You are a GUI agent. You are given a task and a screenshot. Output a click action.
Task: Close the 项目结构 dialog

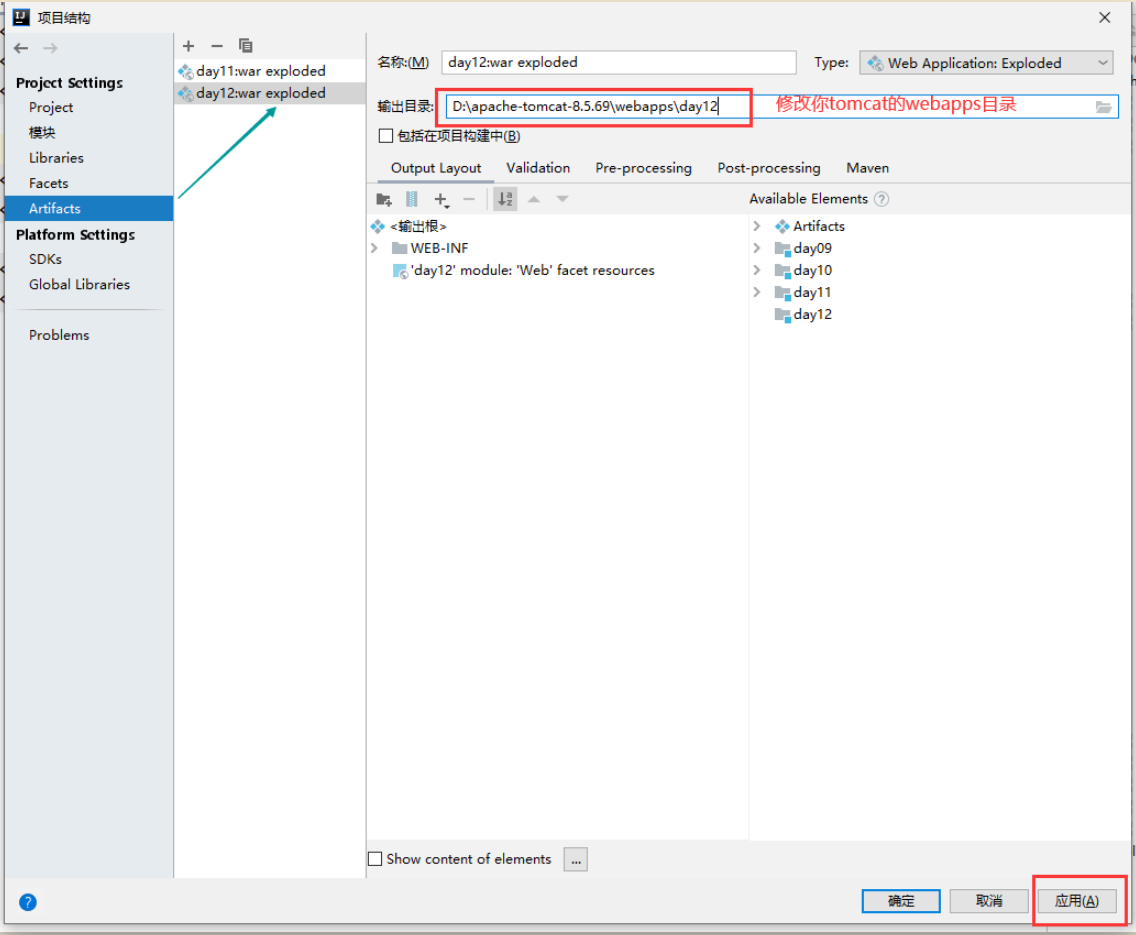pyautogui.click(x=1104, y=17)
